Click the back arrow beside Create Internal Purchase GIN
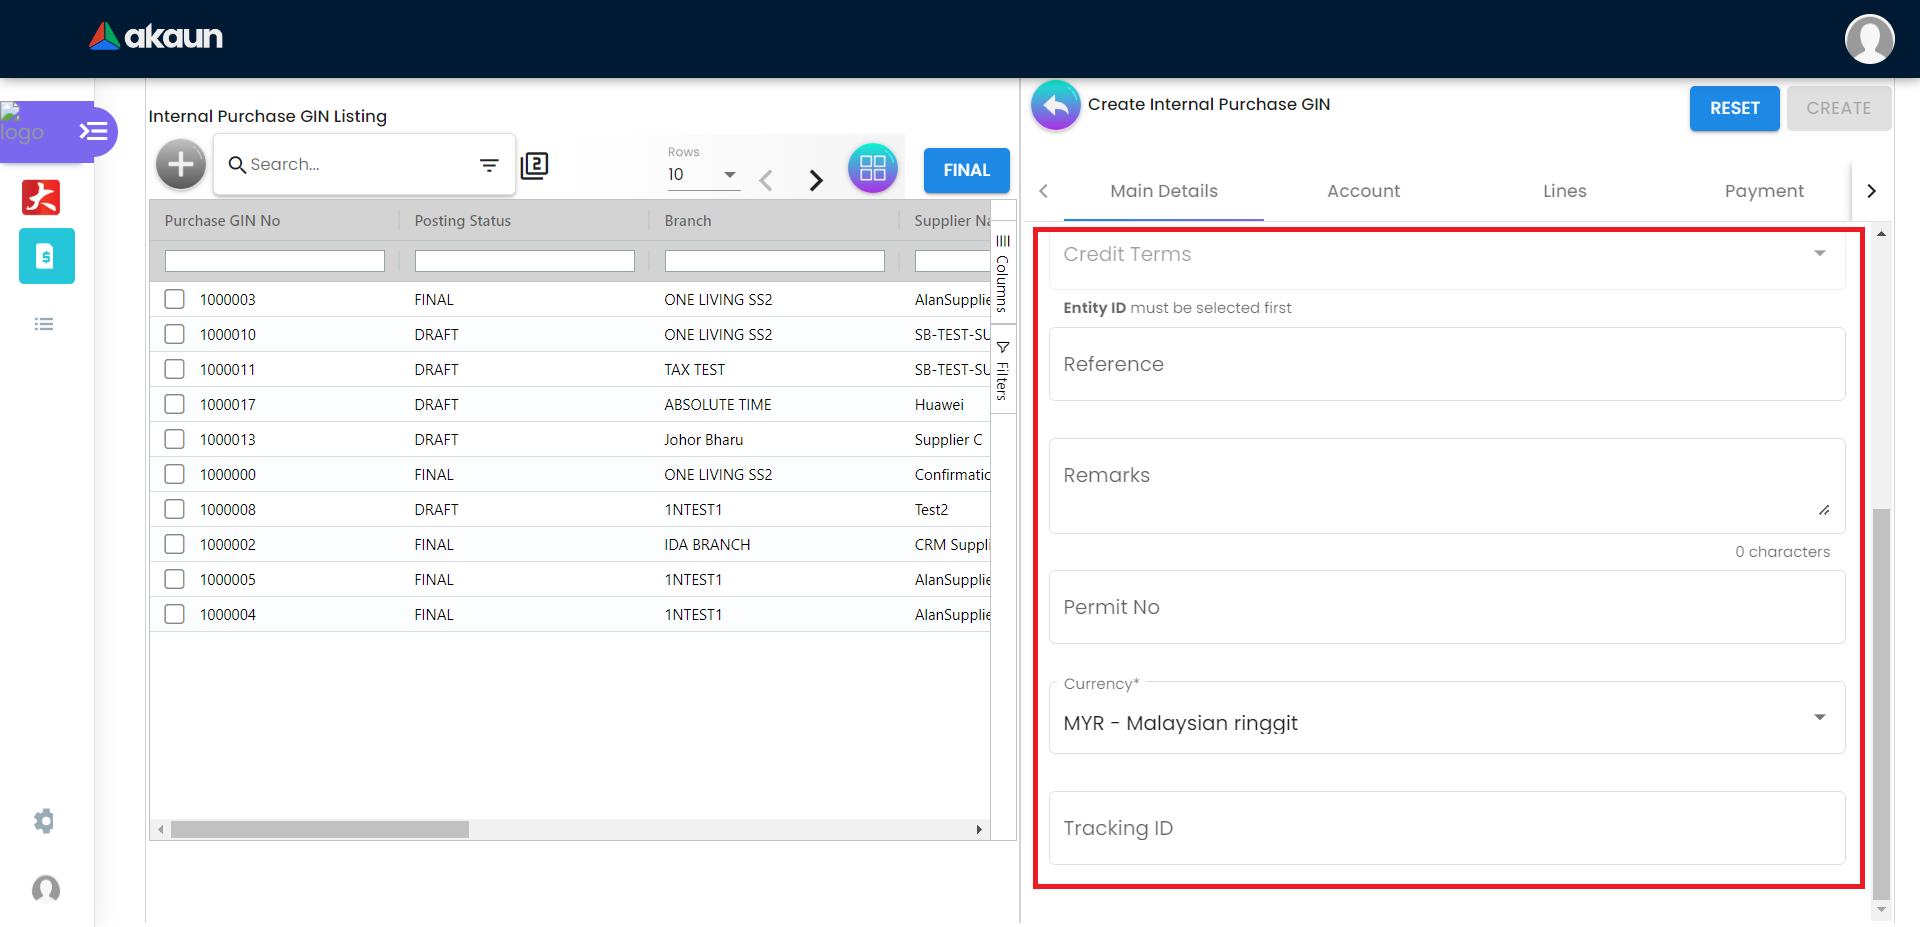Viewport: 1920px width, 927px height. coord(1056,105)
